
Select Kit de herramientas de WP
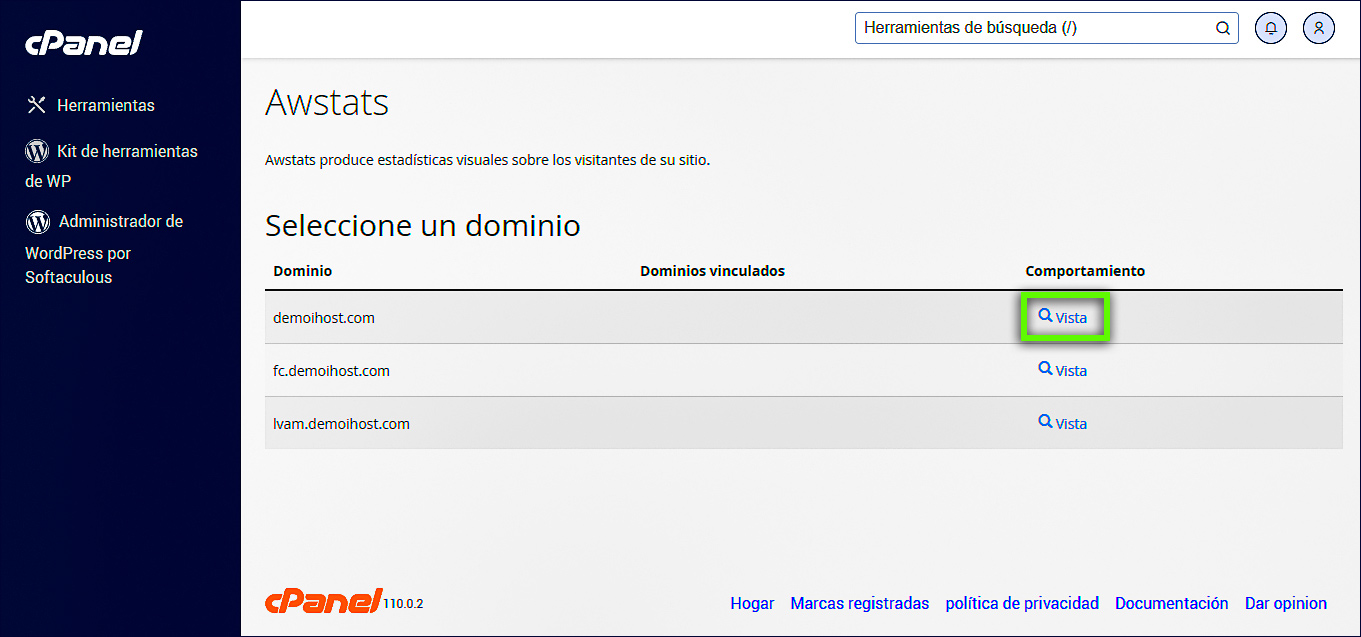pyautogui.click(x=126, y=152)
